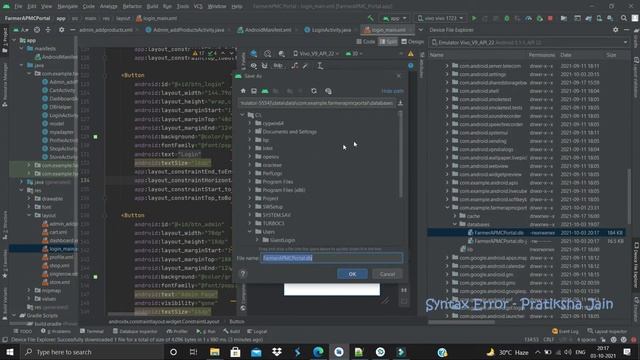This screenshot has height=360, width=640.
Task: Collapse all in Project panel
Action: [x=48, y=30]
